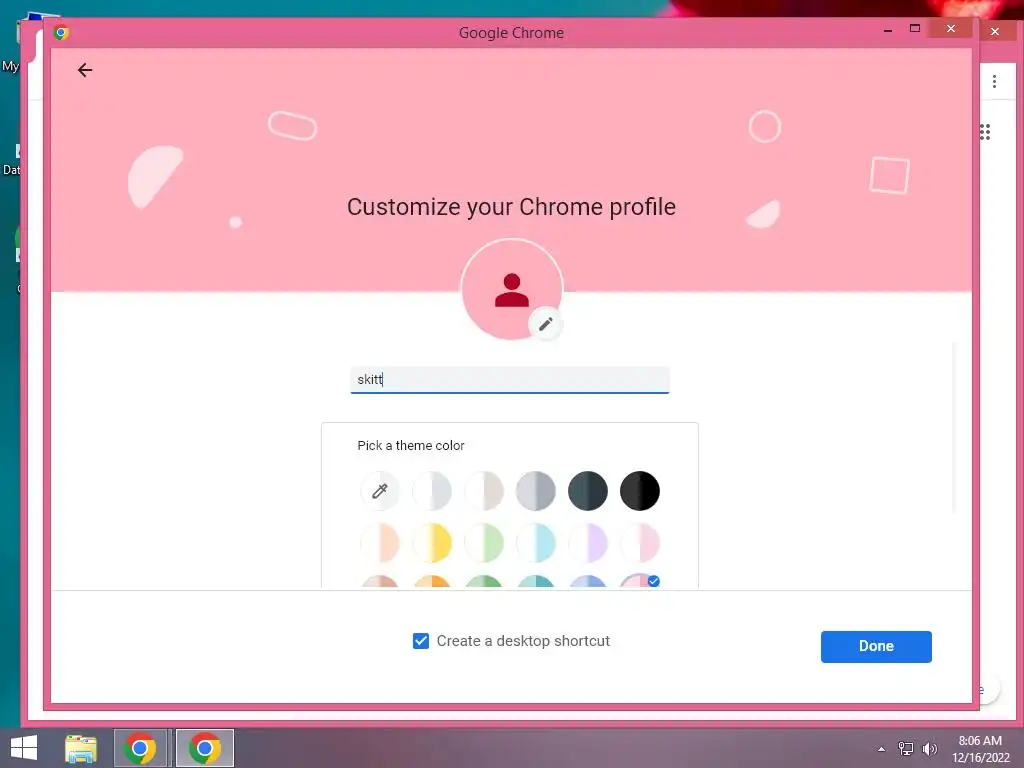Viewport: 1024px width, 768px height.
Task: Click the profile avatar circle
Action: [511, 289]
